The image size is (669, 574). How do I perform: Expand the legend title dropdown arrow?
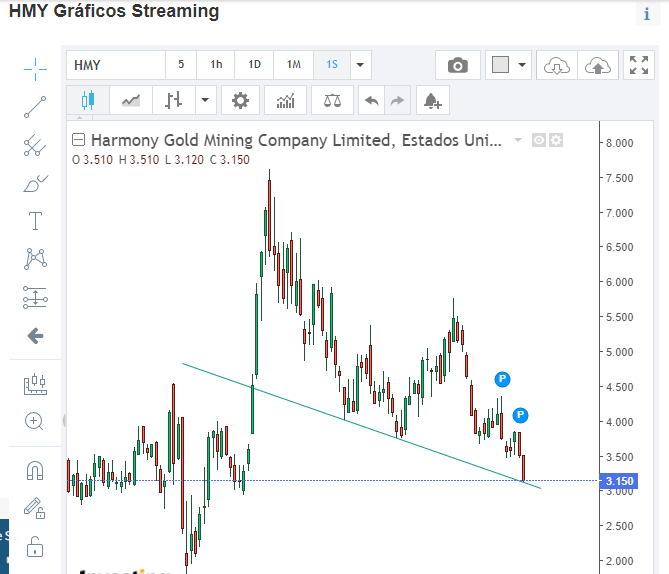coord(518,140)
